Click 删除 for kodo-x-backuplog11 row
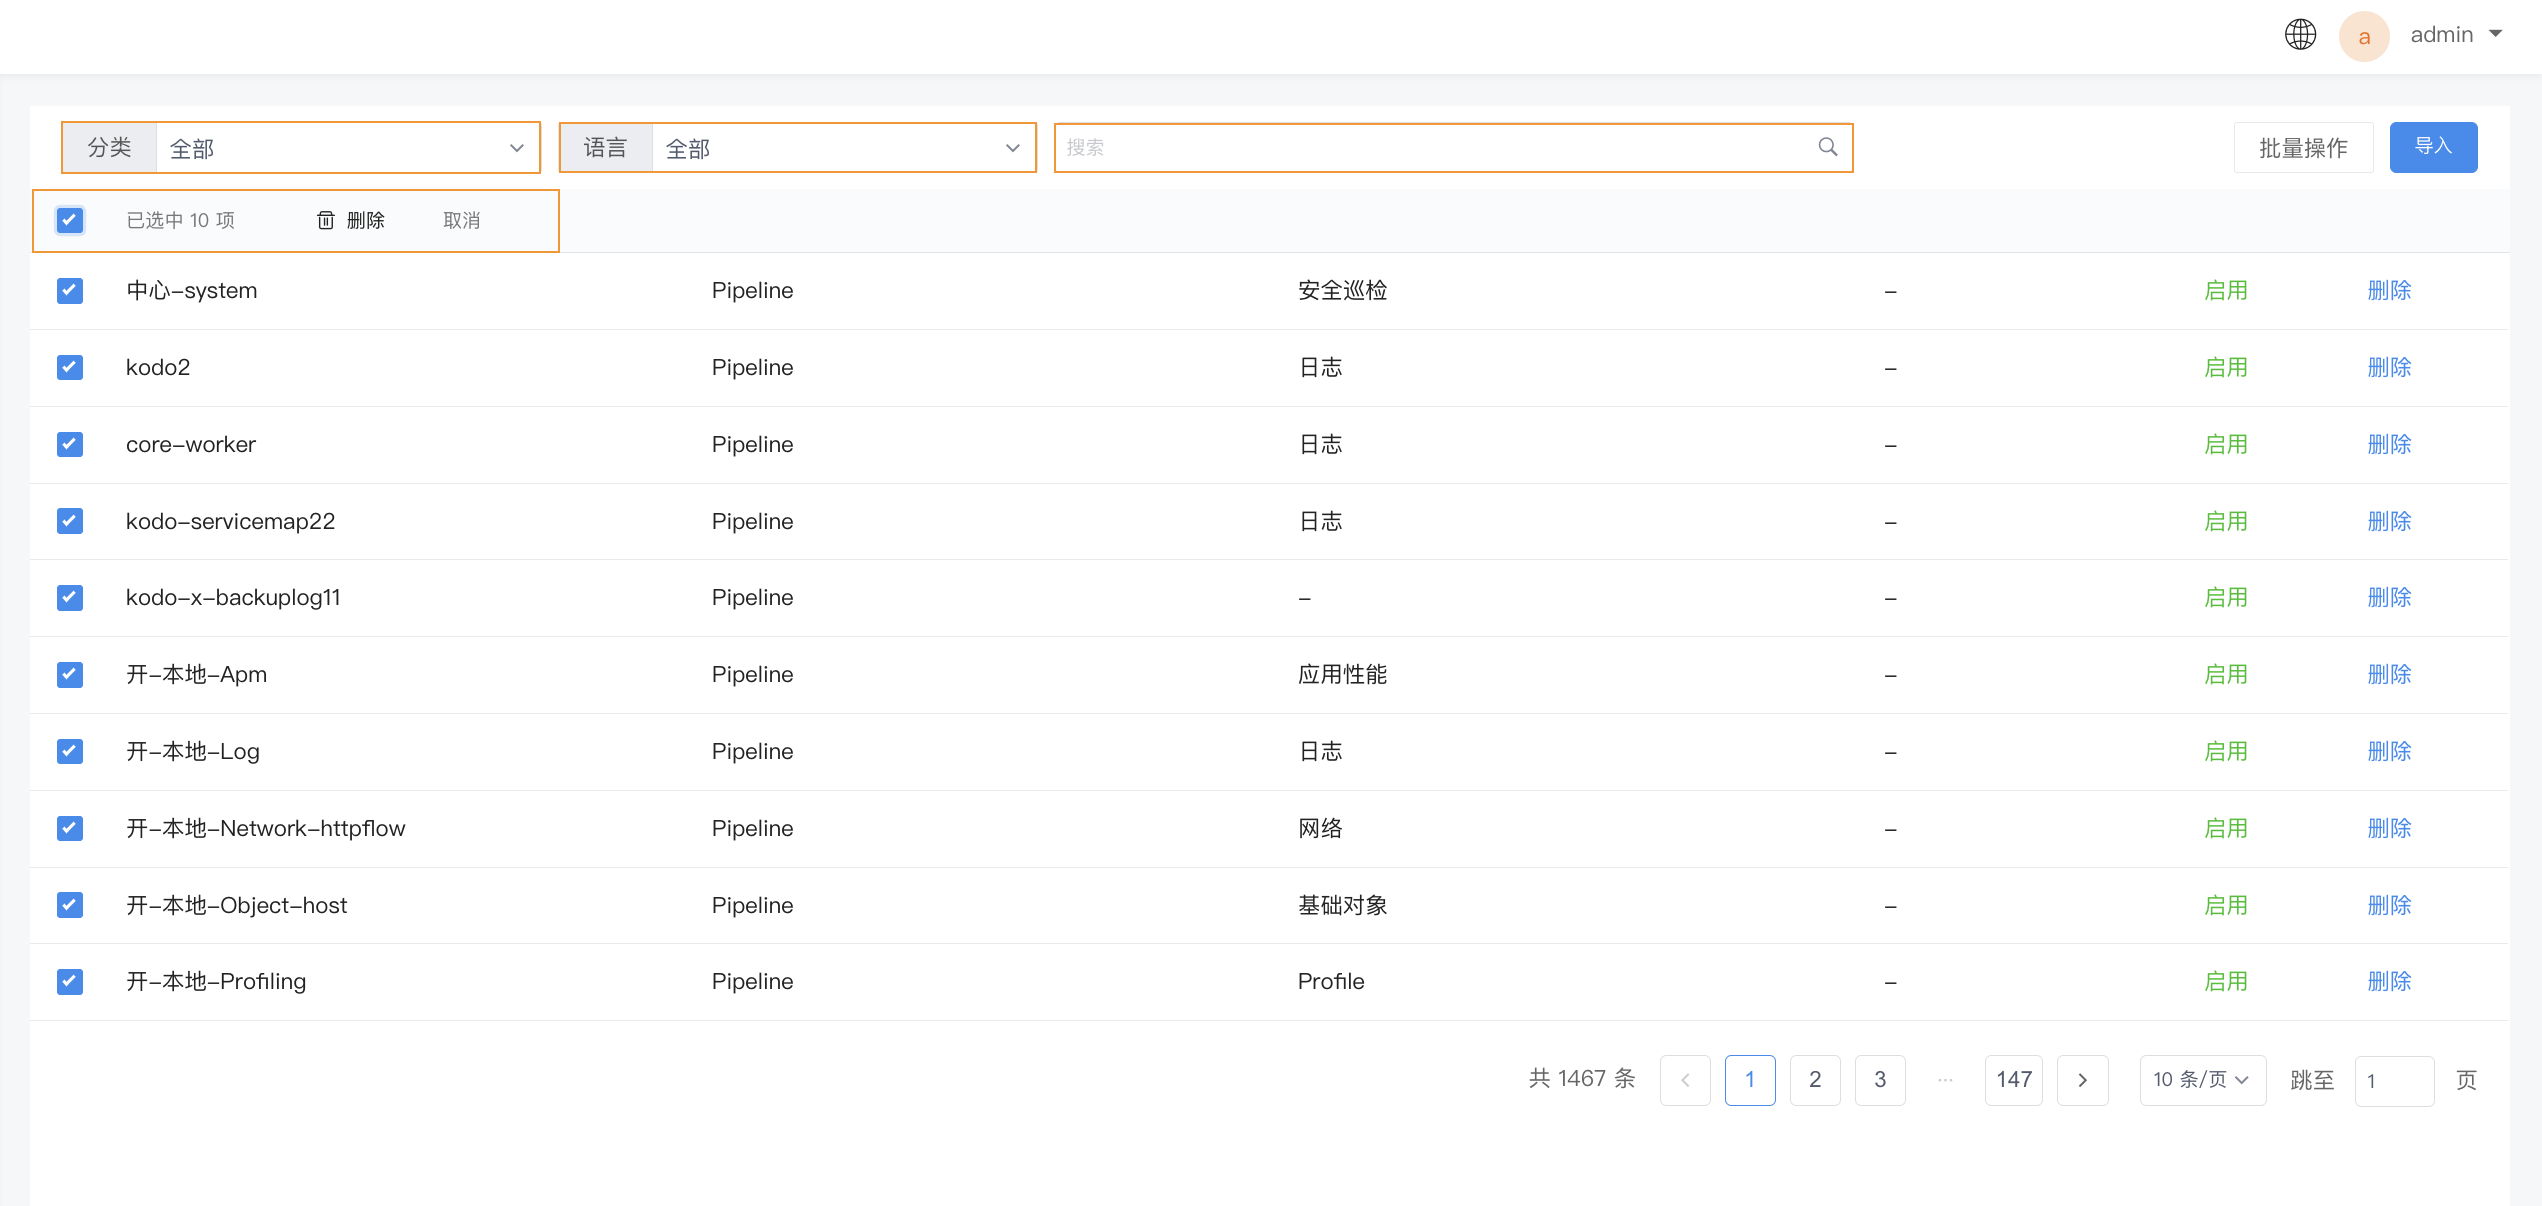This screenshot has height=1206, width=2542. (x=2389, y=598)
